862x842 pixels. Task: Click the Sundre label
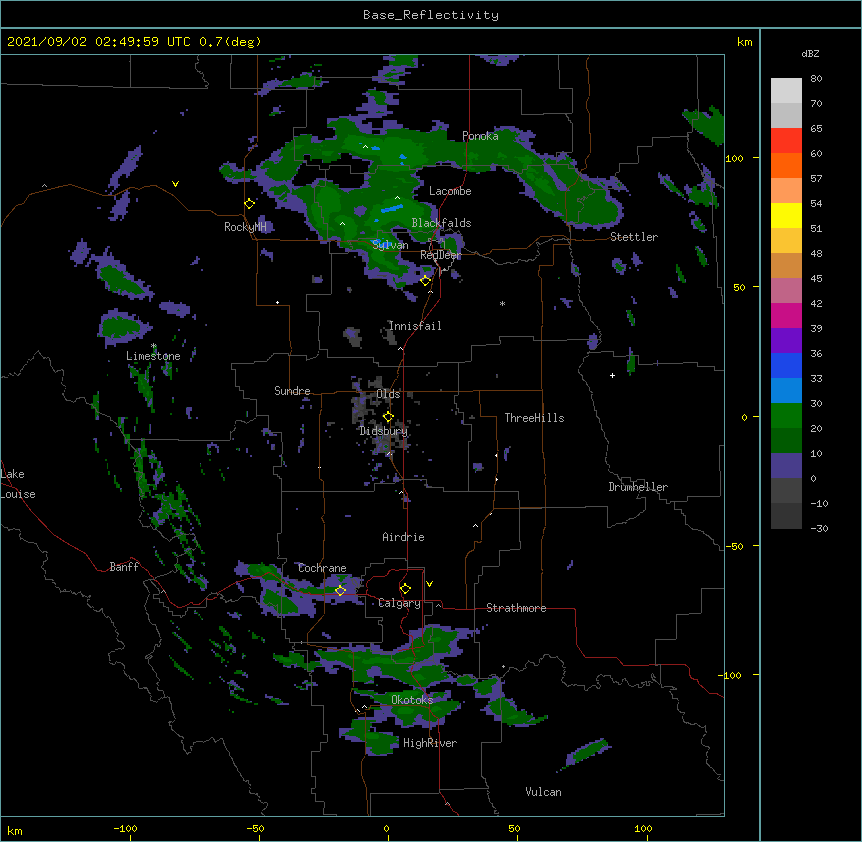coord(292,391)
